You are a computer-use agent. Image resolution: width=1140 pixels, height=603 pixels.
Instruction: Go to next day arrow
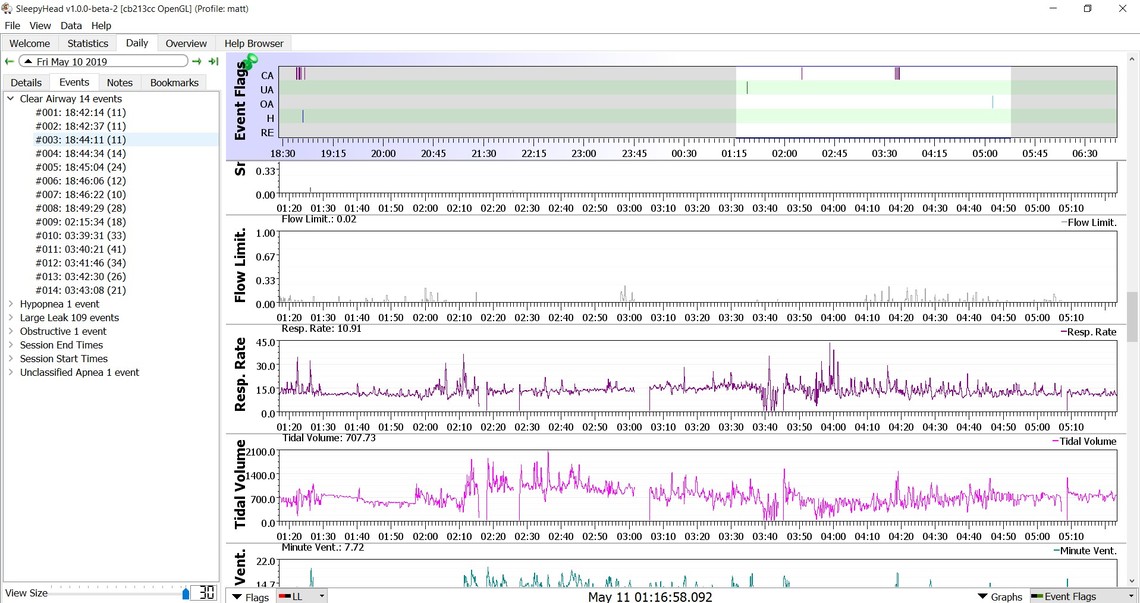click(196, 62)
